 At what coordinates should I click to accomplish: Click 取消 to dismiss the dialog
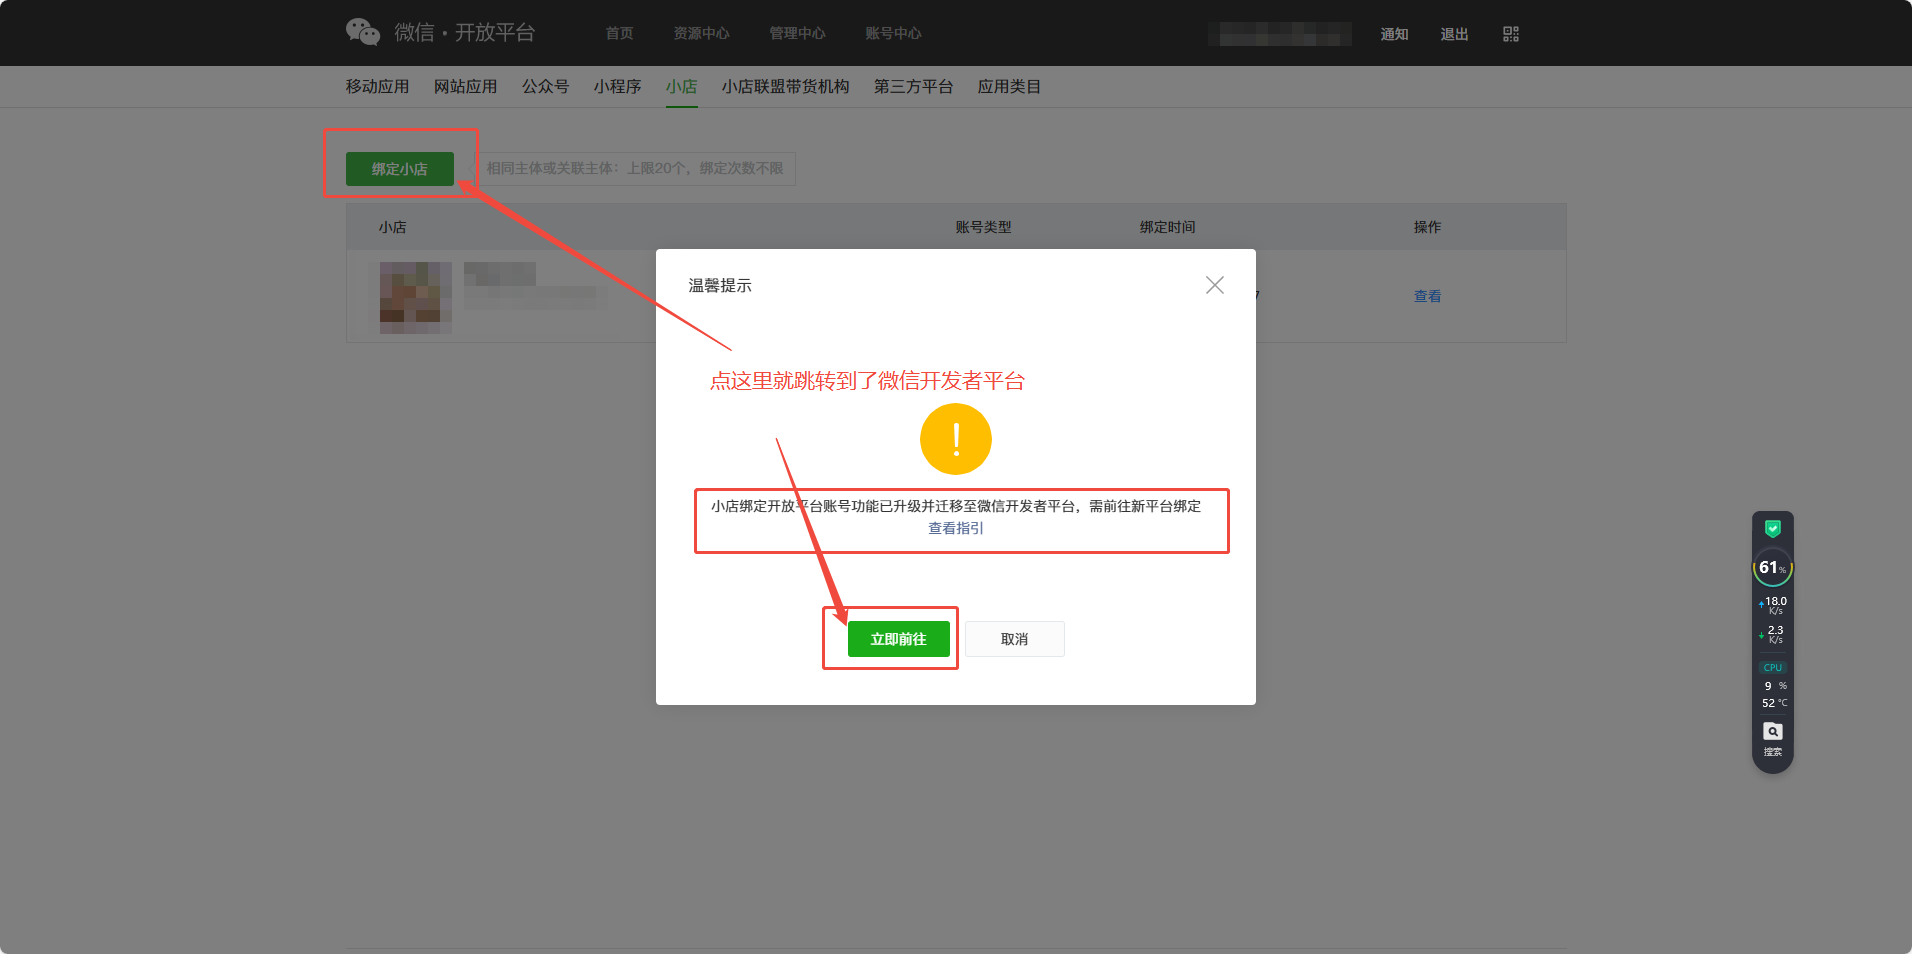tap(1014, 639)
